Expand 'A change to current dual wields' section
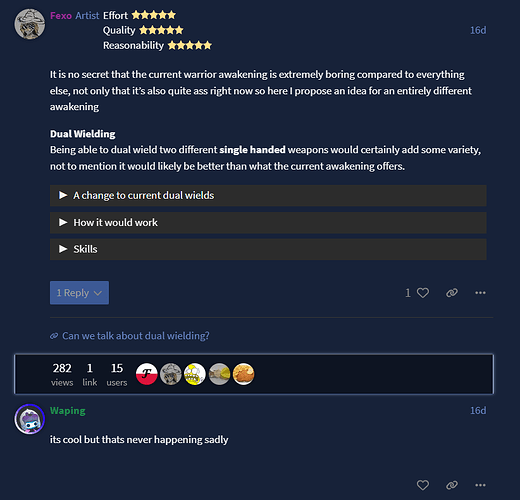The width and height of the screenshot is (520, 500). point(268,195)
